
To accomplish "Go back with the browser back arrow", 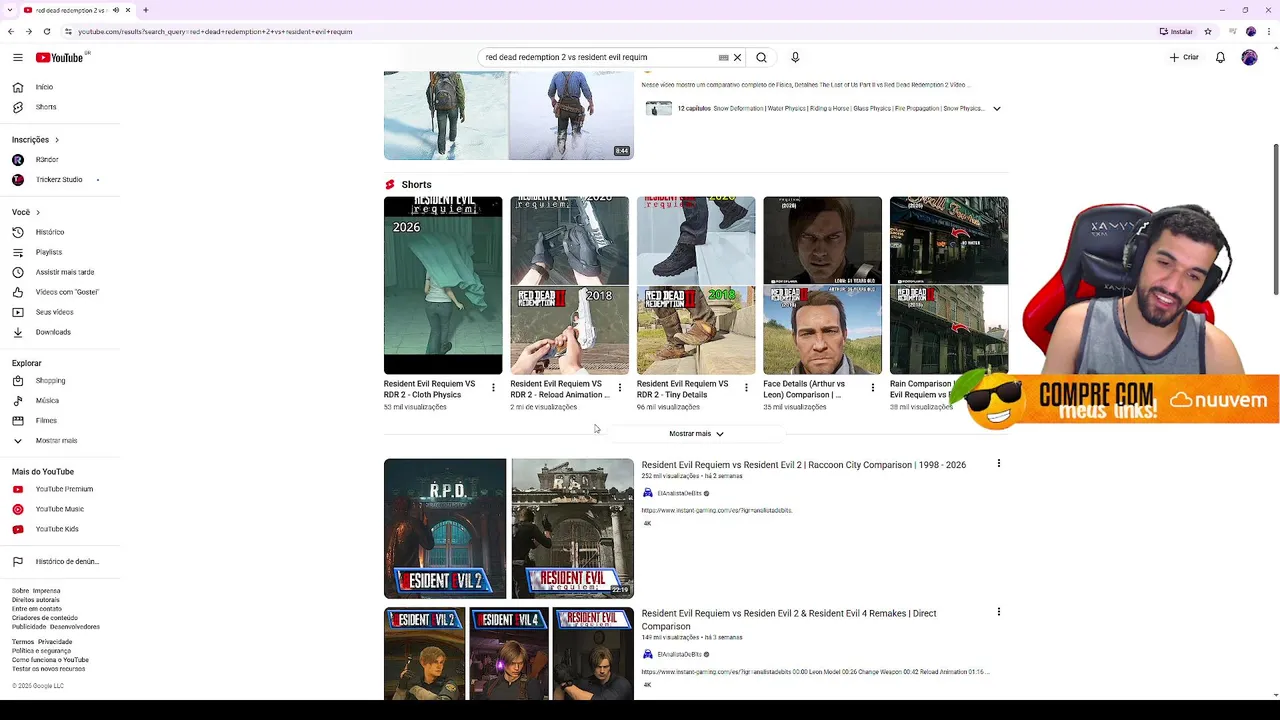I will pos(11,31).
